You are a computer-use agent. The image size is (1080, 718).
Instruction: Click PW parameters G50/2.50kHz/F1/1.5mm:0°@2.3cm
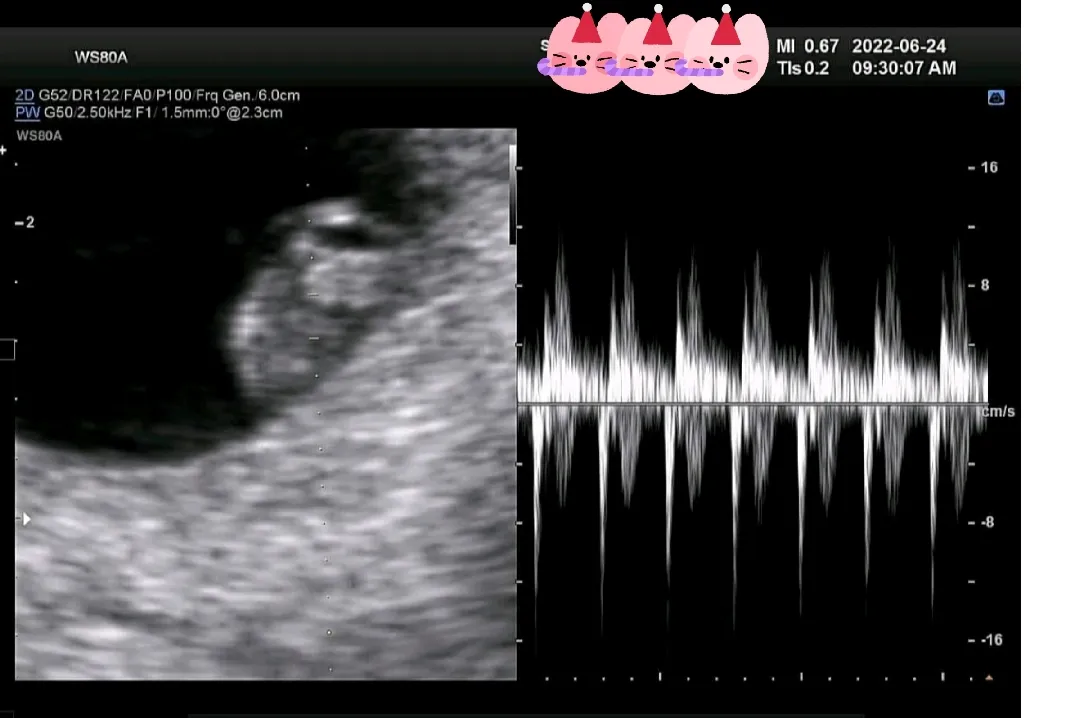tap(163, 112)
